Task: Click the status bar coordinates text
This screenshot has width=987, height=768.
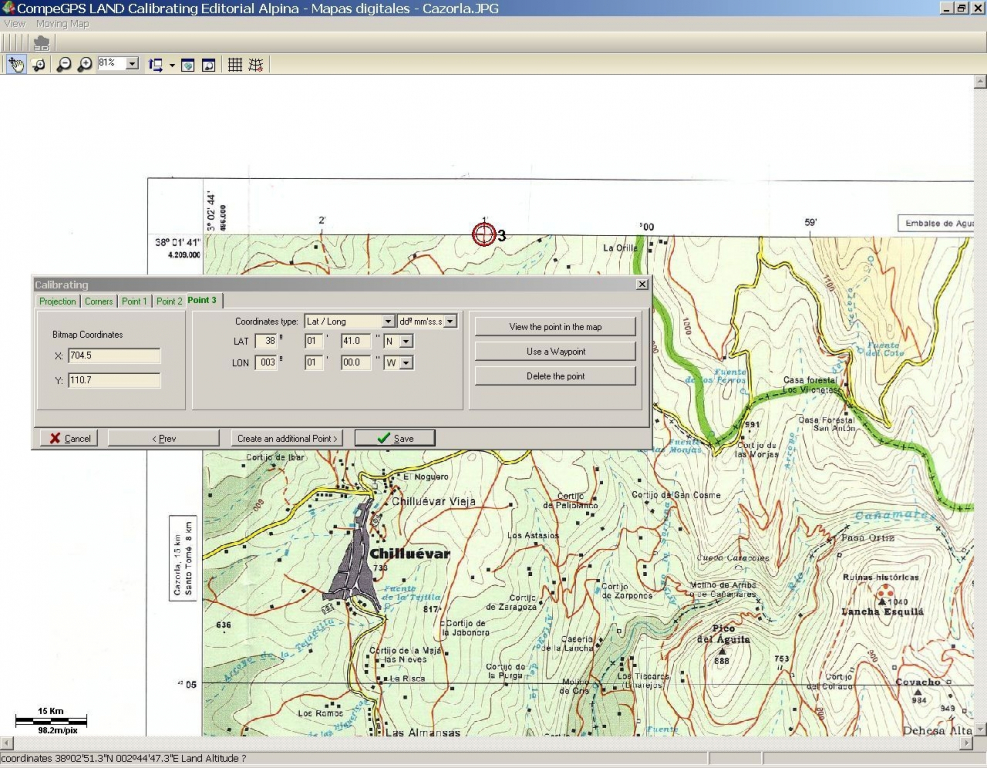Action: tap(123, 759)
